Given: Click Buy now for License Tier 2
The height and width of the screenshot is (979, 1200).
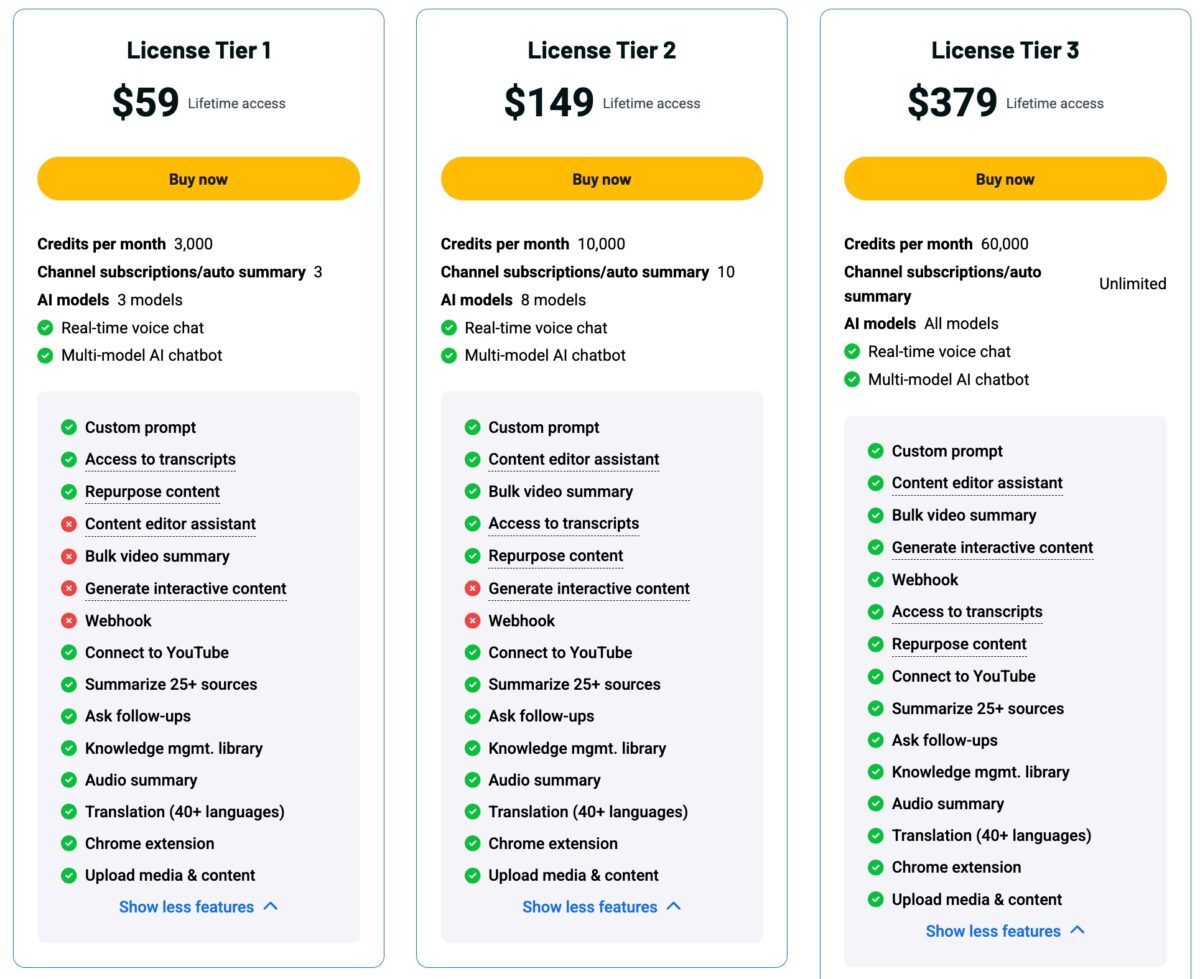Looking at the screenshot, I should (601, 179).
